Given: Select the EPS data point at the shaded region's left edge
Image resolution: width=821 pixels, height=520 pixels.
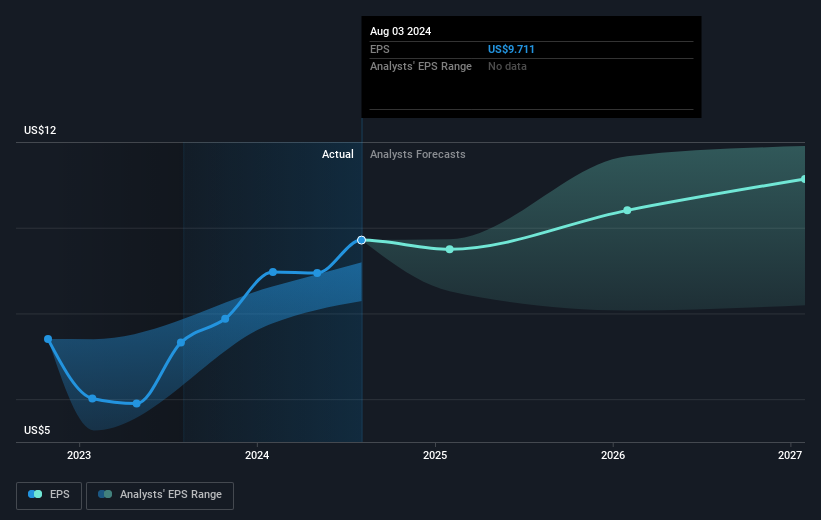Looking at the screenshot, I should click(x=181, y=342).
